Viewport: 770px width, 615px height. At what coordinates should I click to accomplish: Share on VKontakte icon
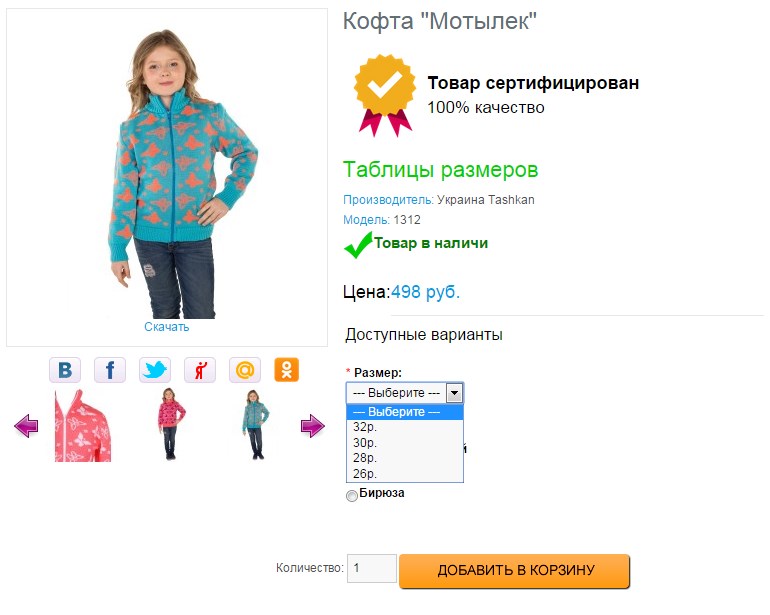(x=65, y=370)
